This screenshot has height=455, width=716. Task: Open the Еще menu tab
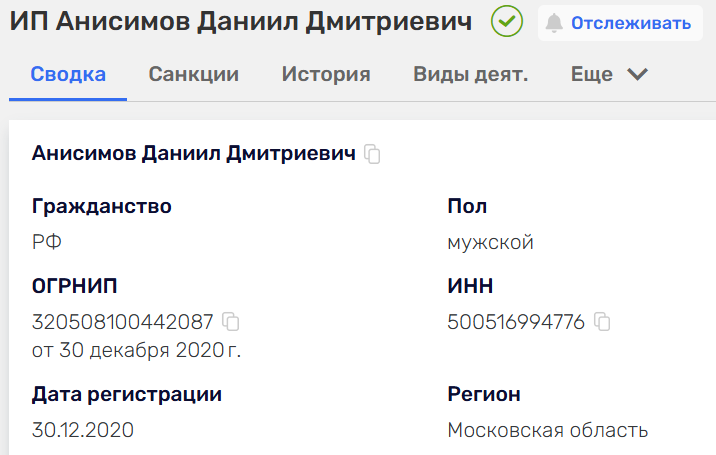point(592,74)
